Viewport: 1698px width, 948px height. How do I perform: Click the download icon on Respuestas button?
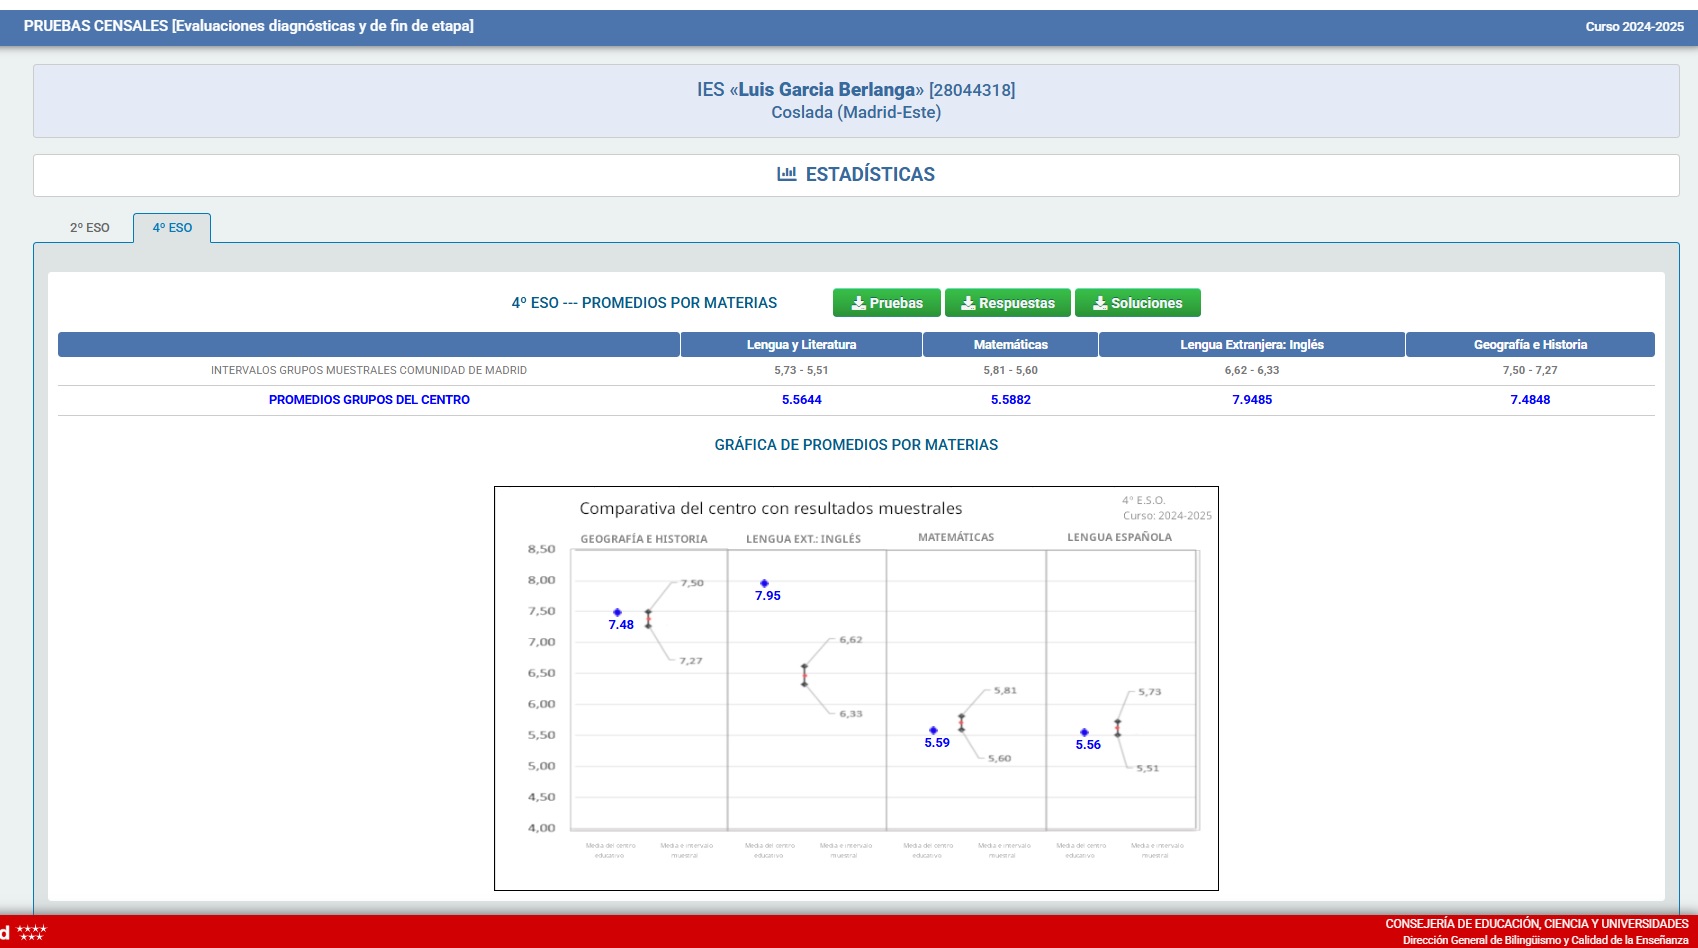click(x=967, y=303)
